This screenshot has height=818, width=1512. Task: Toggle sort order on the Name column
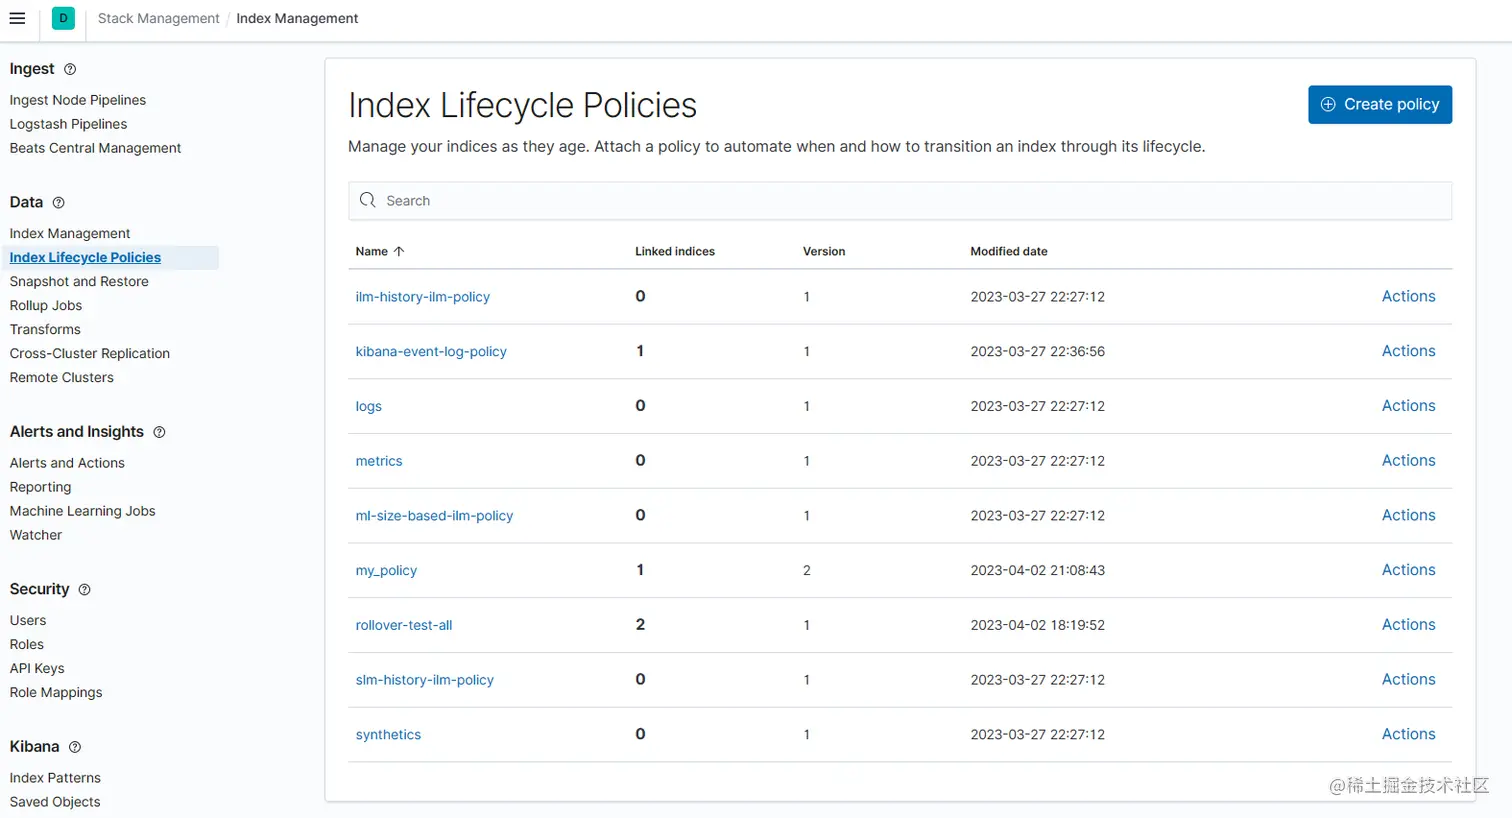379,251
